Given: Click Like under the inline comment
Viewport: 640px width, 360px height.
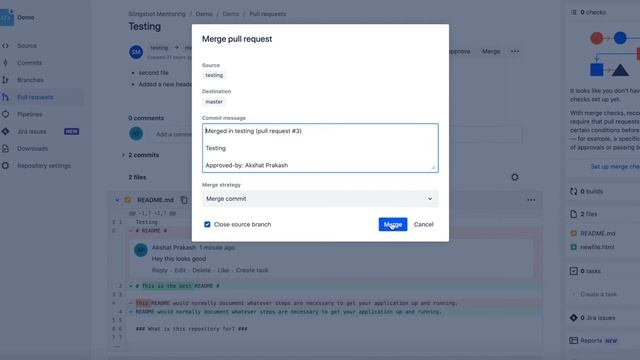Looking at the screenshot, I should 223,270.
